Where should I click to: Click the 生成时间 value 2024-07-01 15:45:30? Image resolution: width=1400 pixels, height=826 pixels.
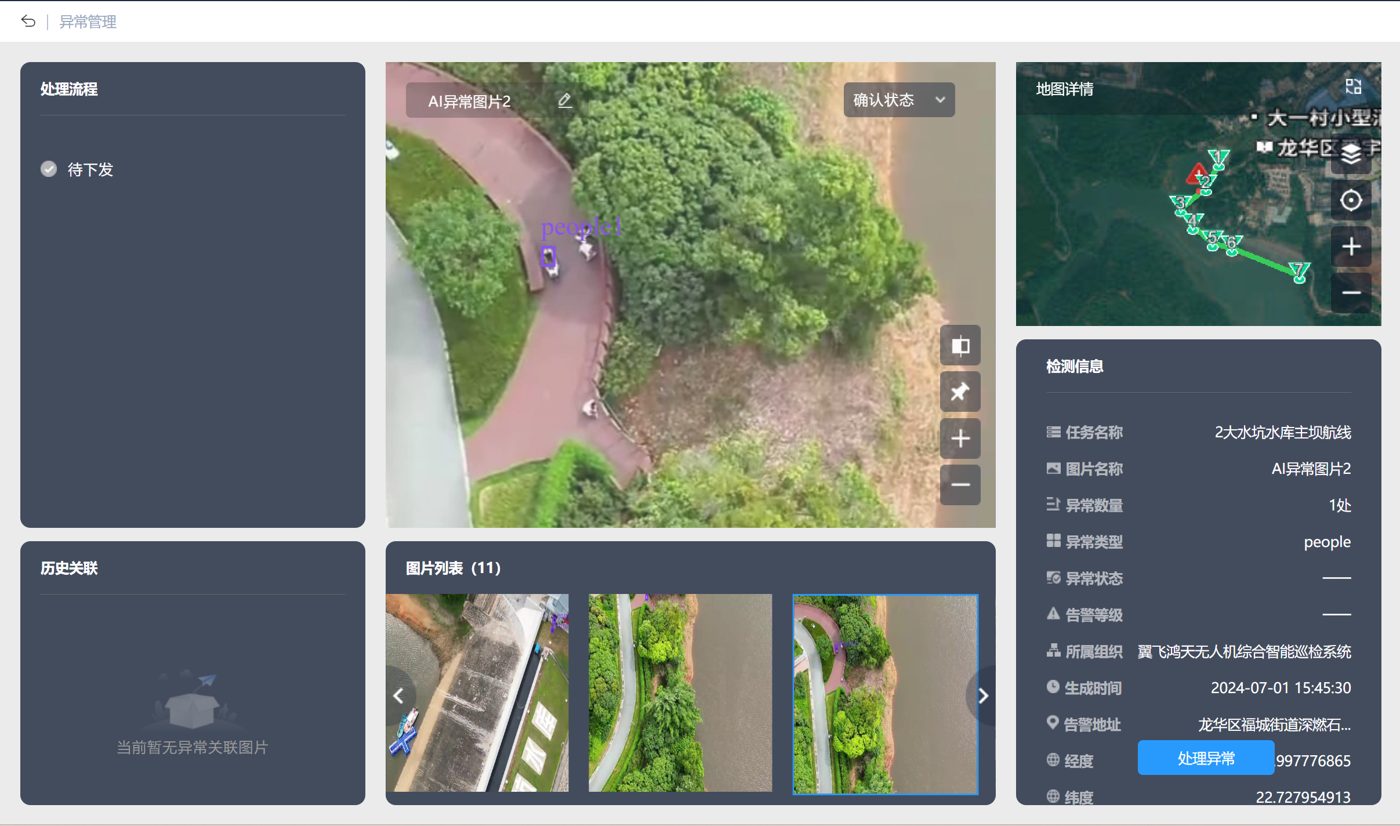pos(1281,688)
